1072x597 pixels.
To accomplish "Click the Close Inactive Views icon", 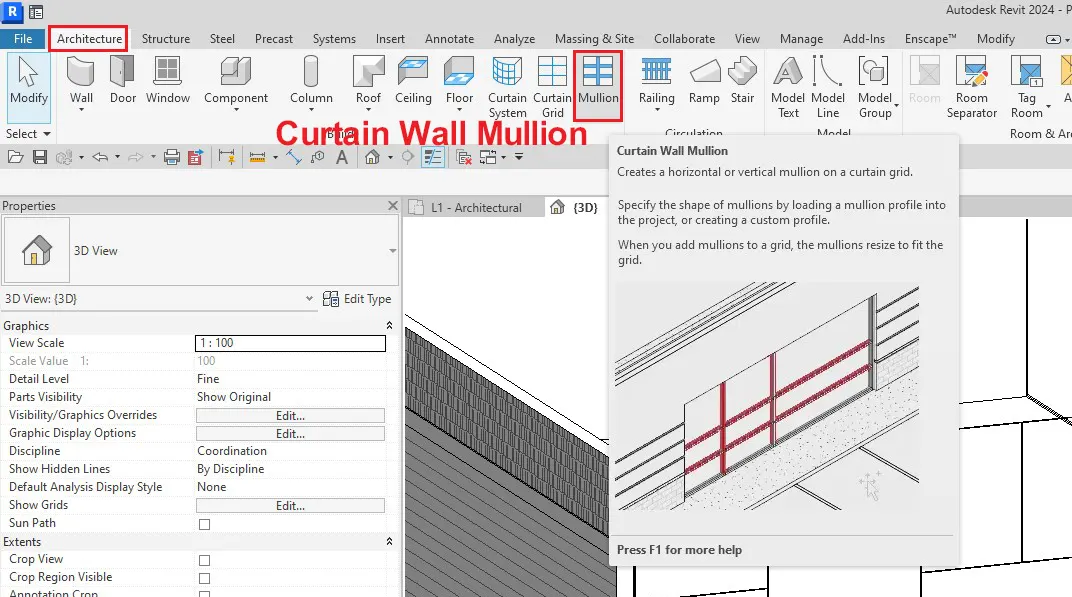I will [464, 157].
